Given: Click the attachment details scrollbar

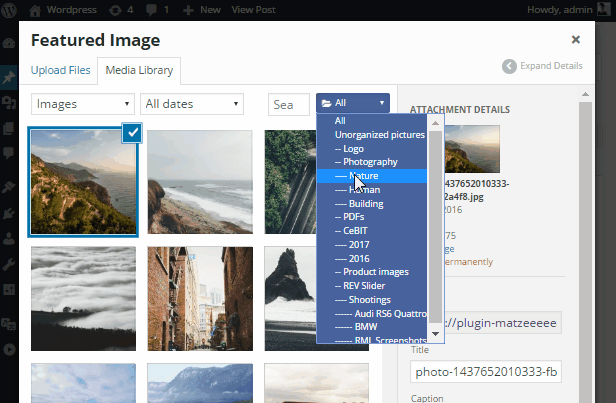Looking at the screenshot, I should (x=585, y=251).
